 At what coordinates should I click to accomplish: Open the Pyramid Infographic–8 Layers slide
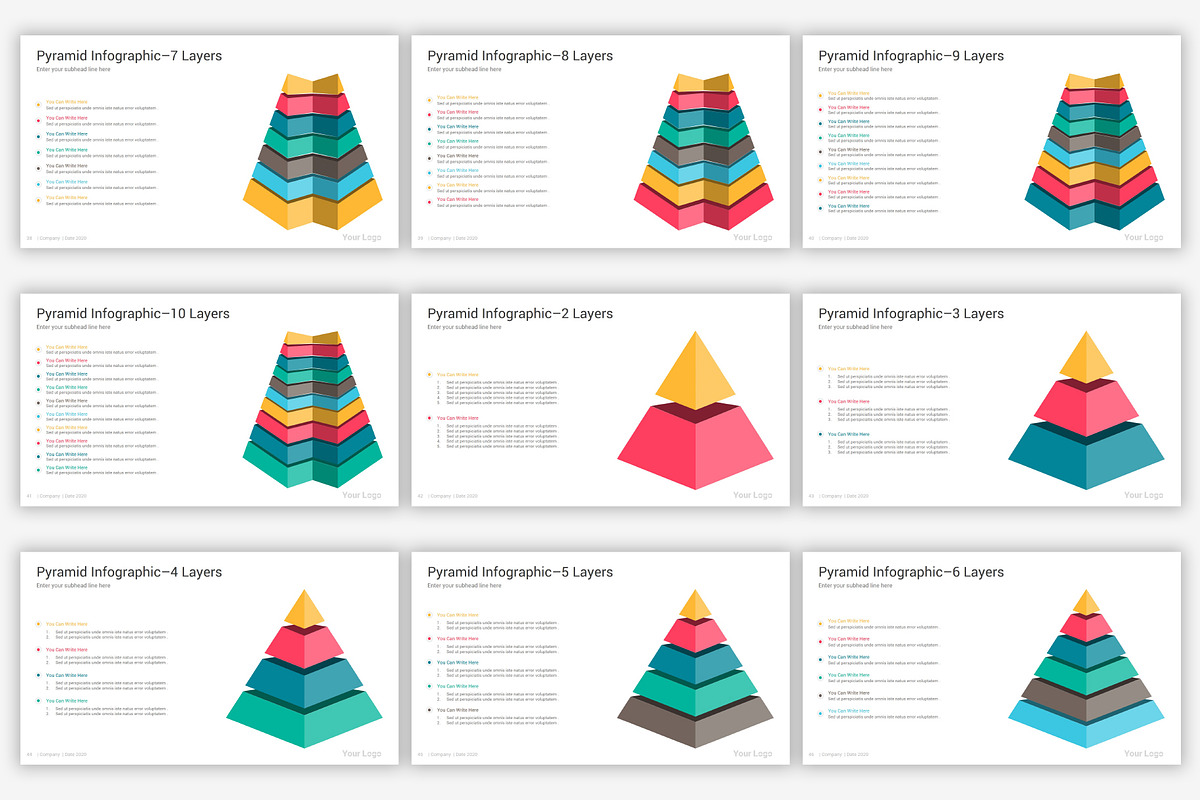[600, 141]
